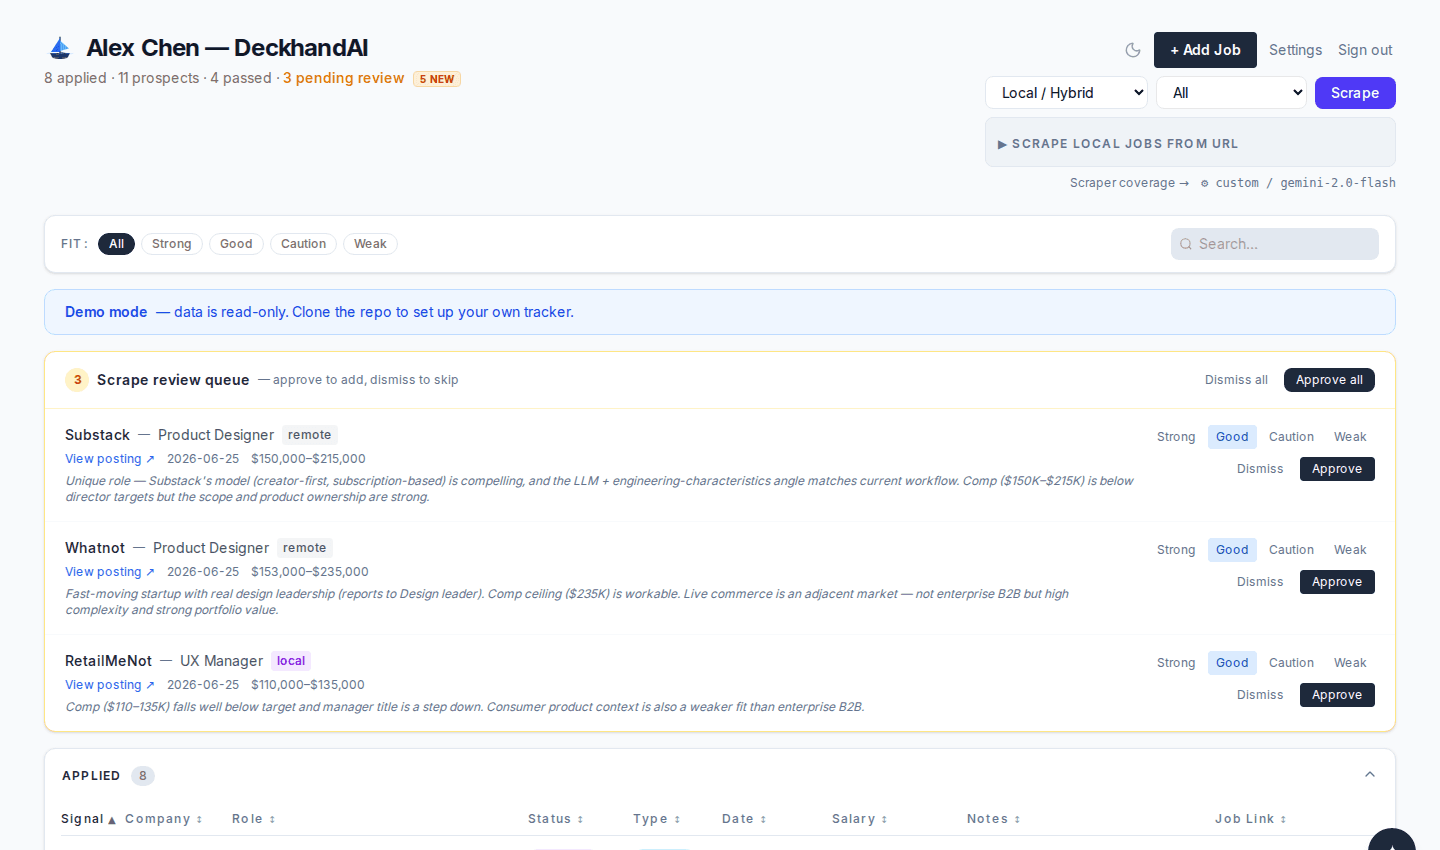Filter fit by Strong
Image resolution: width=1440 pixels, height=850 pixels.
172,244
